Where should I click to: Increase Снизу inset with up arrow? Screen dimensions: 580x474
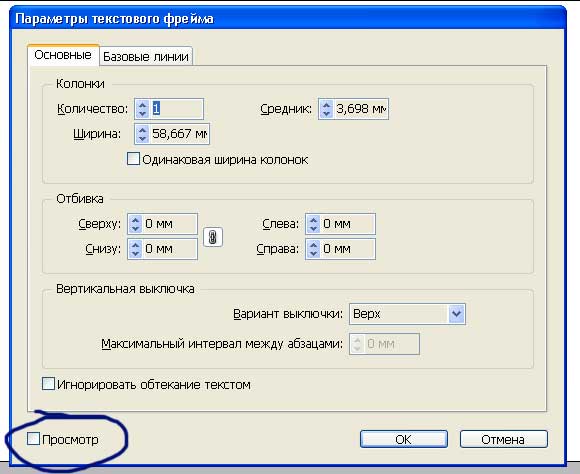coord(135,245)
